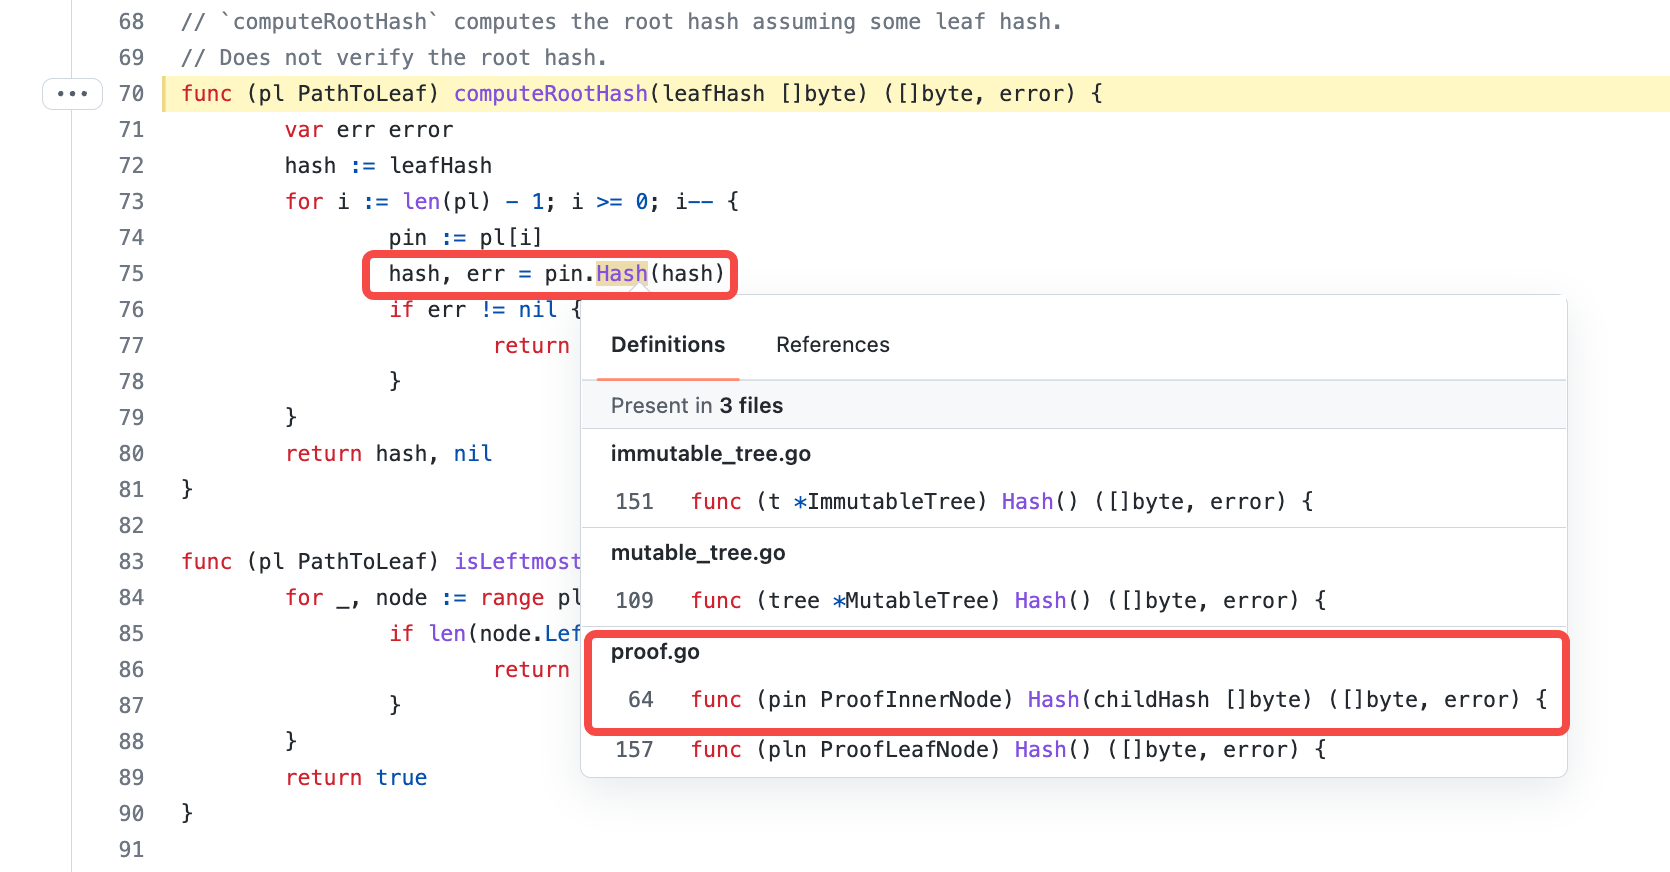Viewport: 1670px width, 872px height.
Task: Click the len call on line 73
Action: pyautogui.click(x=421, y=202)
